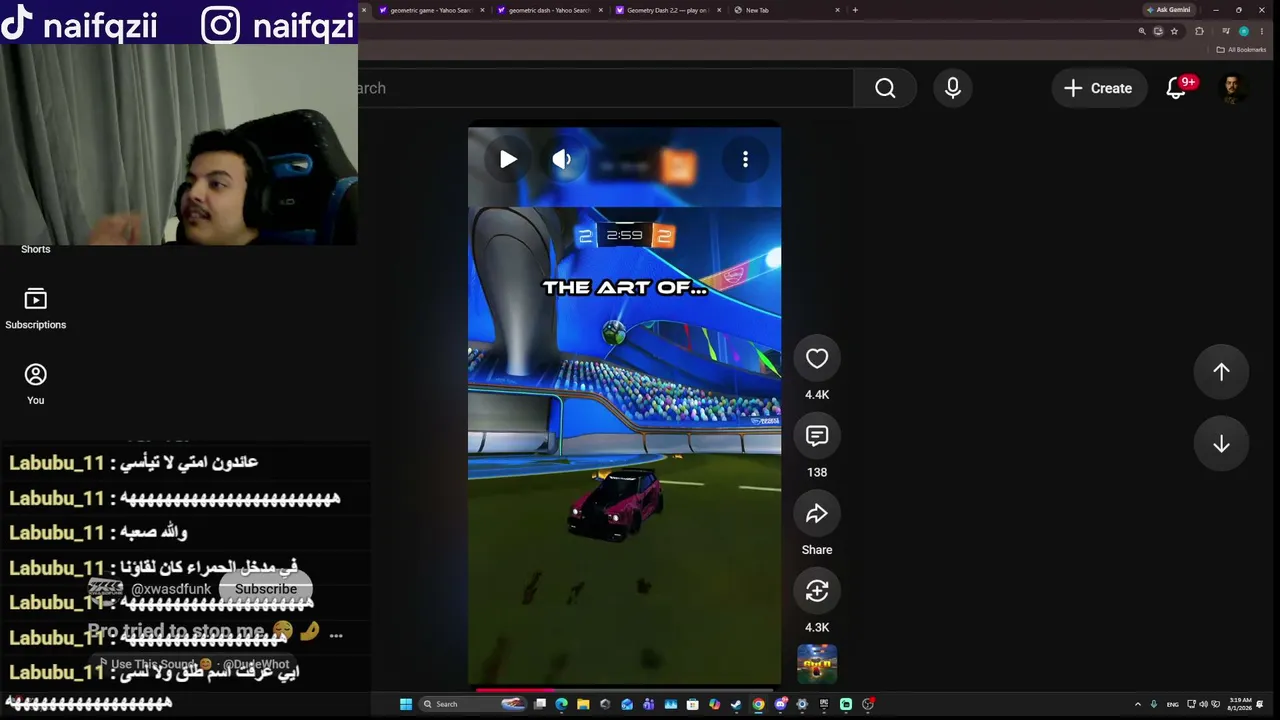This screenshot has width=1280, height=720.
Task: Subscribe to the @xwasdfunk channel
Action: pos(266,589)
